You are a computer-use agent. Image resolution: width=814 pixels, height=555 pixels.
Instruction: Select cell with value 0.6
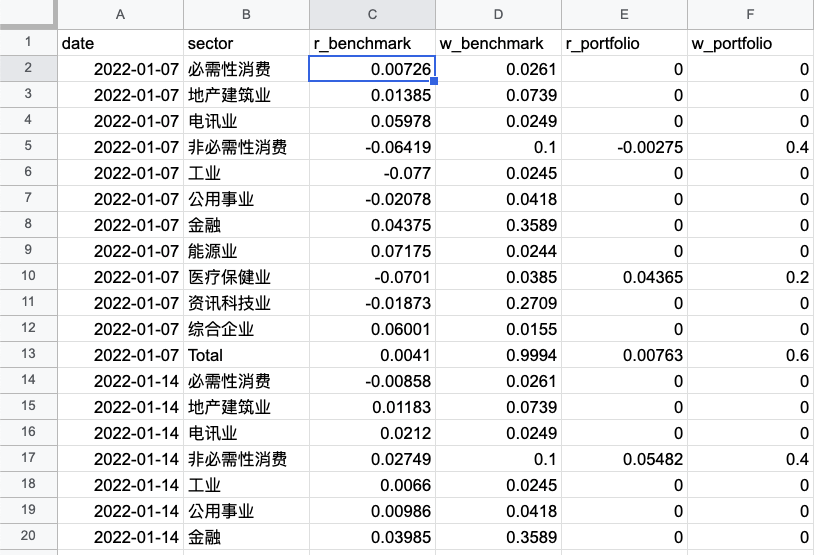pyautogui.click(x=751, y=355)
